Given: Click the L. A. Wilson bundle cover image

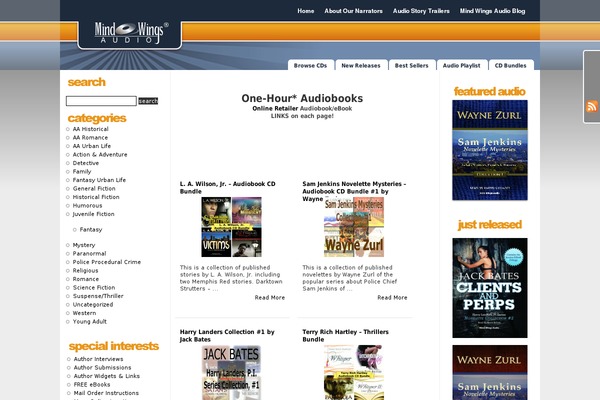Looking at the screenshot, I should point(232,227).
